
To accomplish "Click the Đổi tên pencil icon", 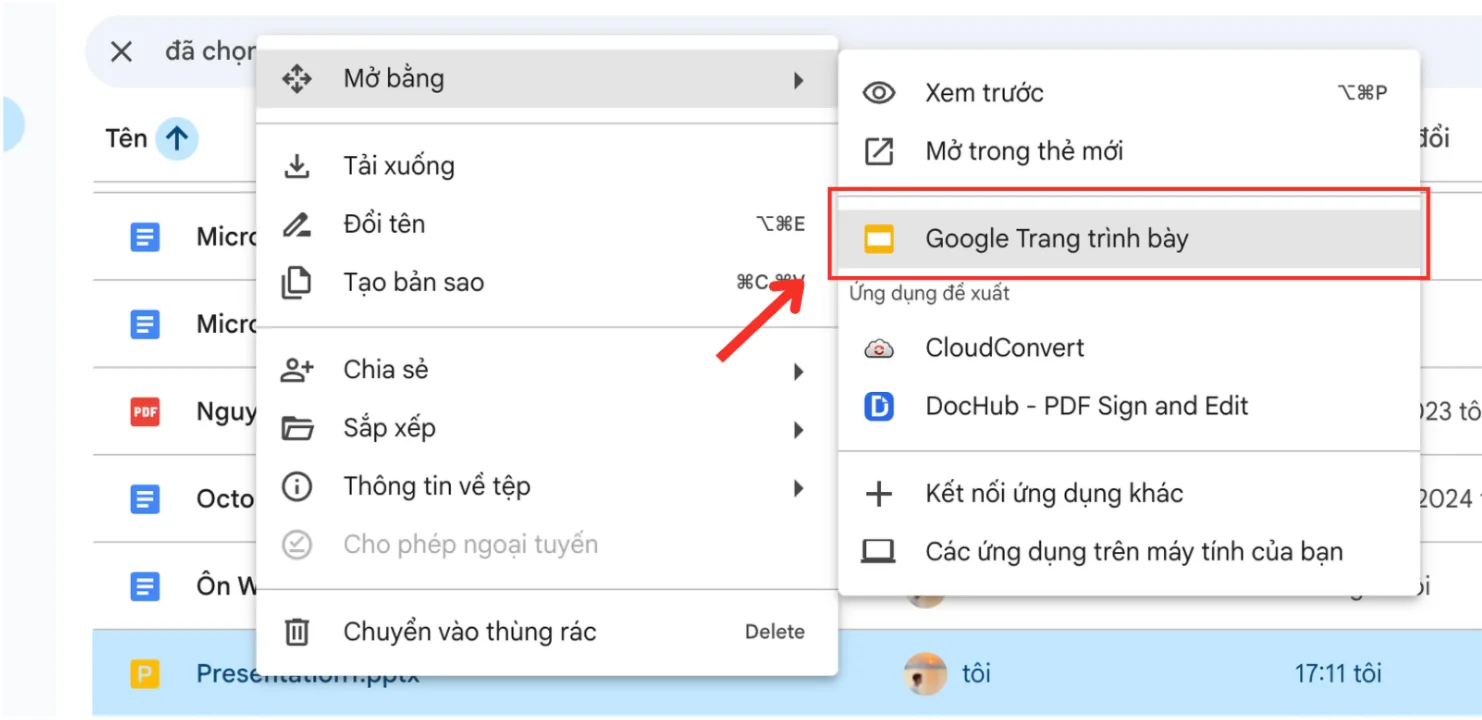I will [297, 224].
